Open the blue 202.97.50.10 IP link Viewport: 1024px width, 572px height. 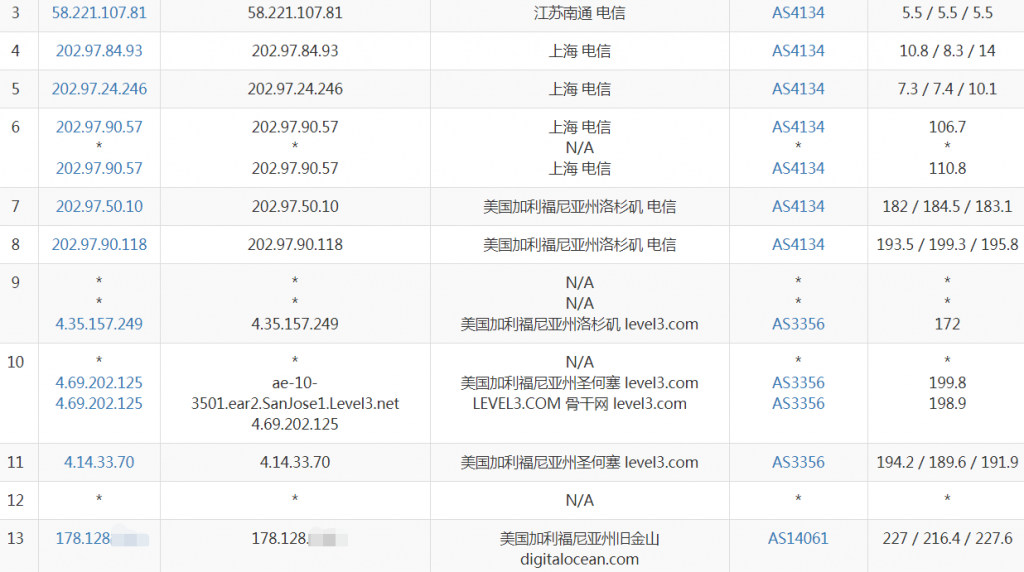point(99,206)
